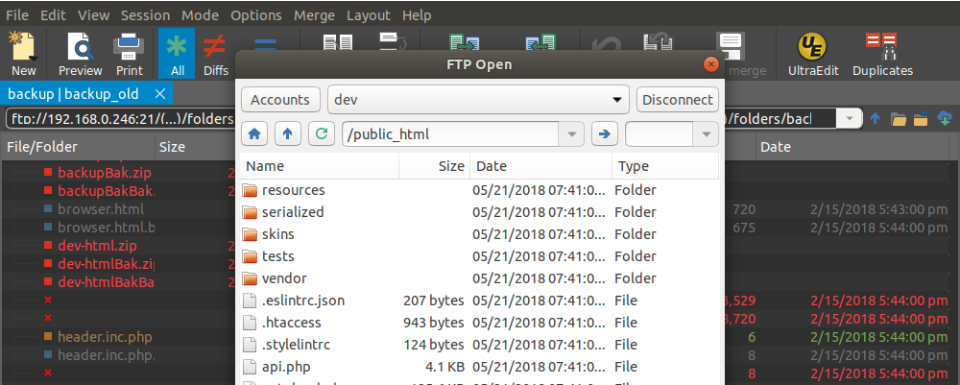The width and height of the screenshot is (960, 385).
Task: Sort by Name column in FTP Open
Action: click(321, 166)
